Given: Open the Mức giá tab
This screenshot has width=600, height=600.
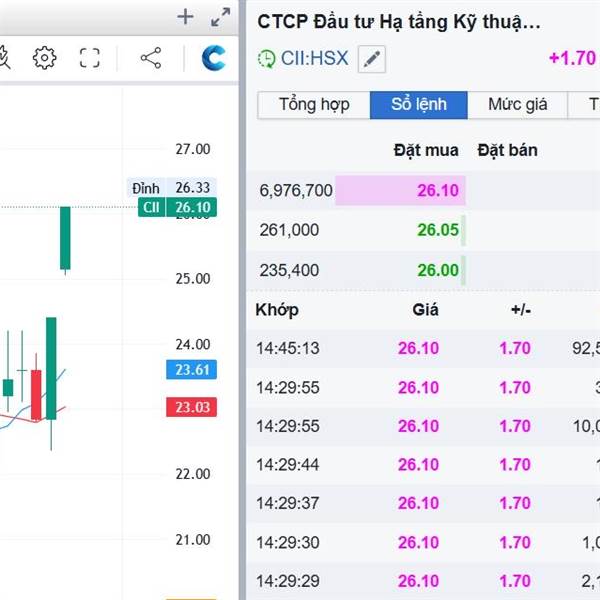Looking at the screenshot, I should (517, 104).
